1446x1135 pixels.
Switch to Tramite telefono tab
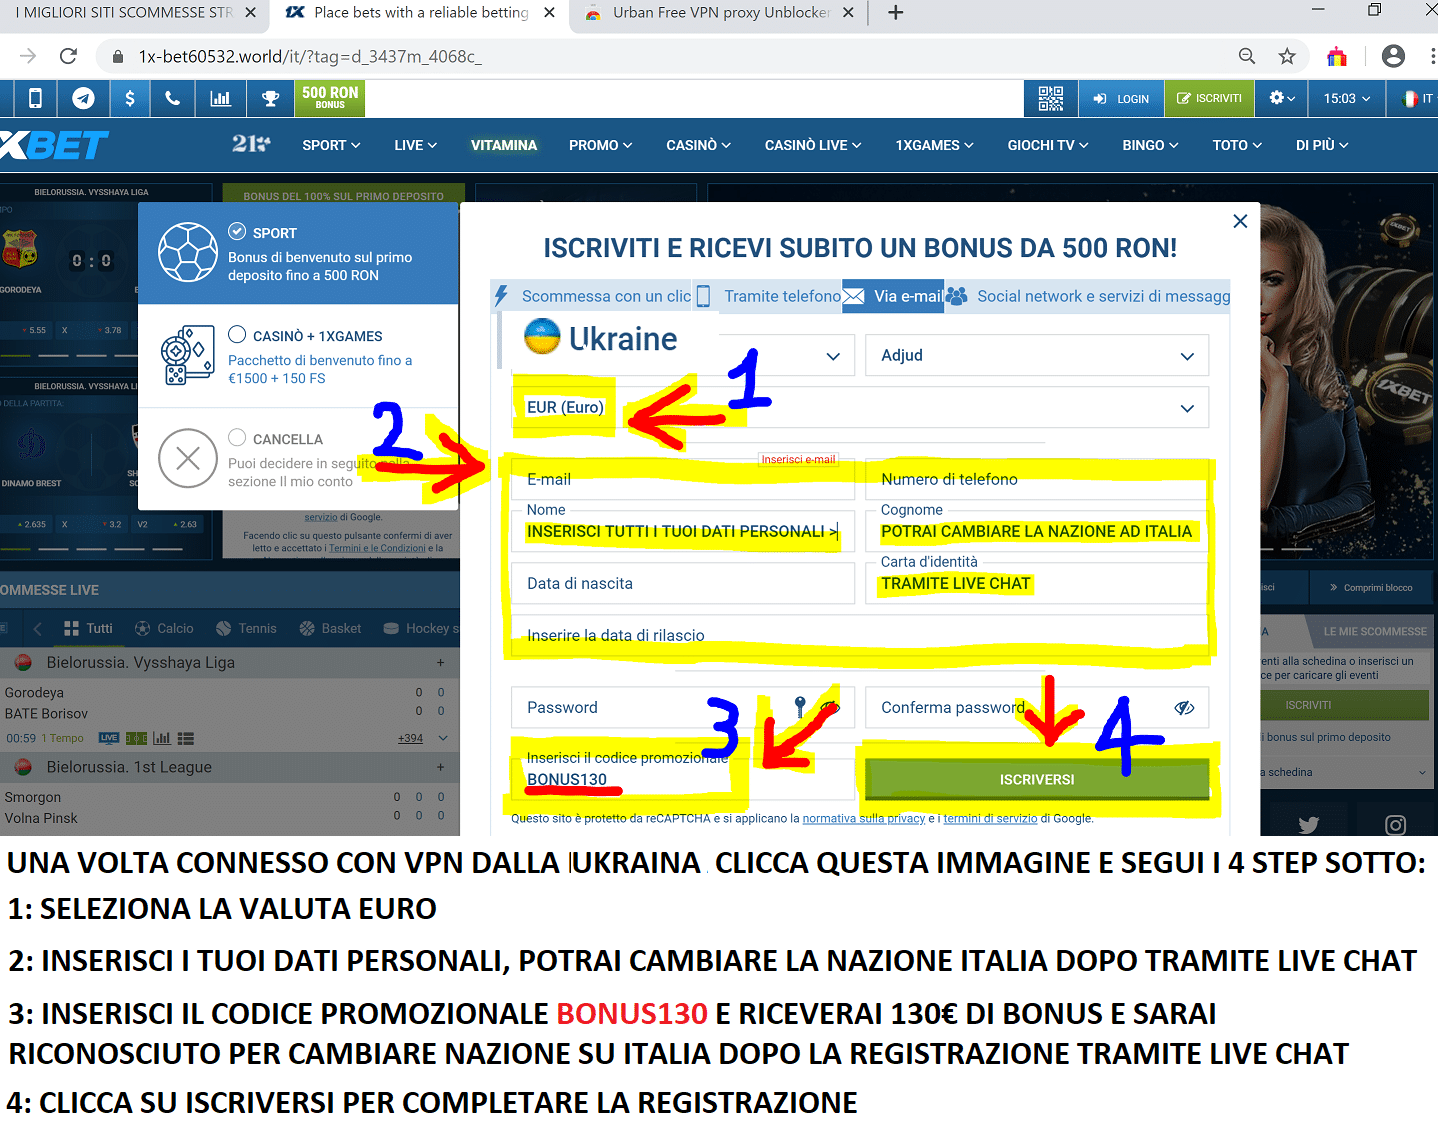coord(768,296)
